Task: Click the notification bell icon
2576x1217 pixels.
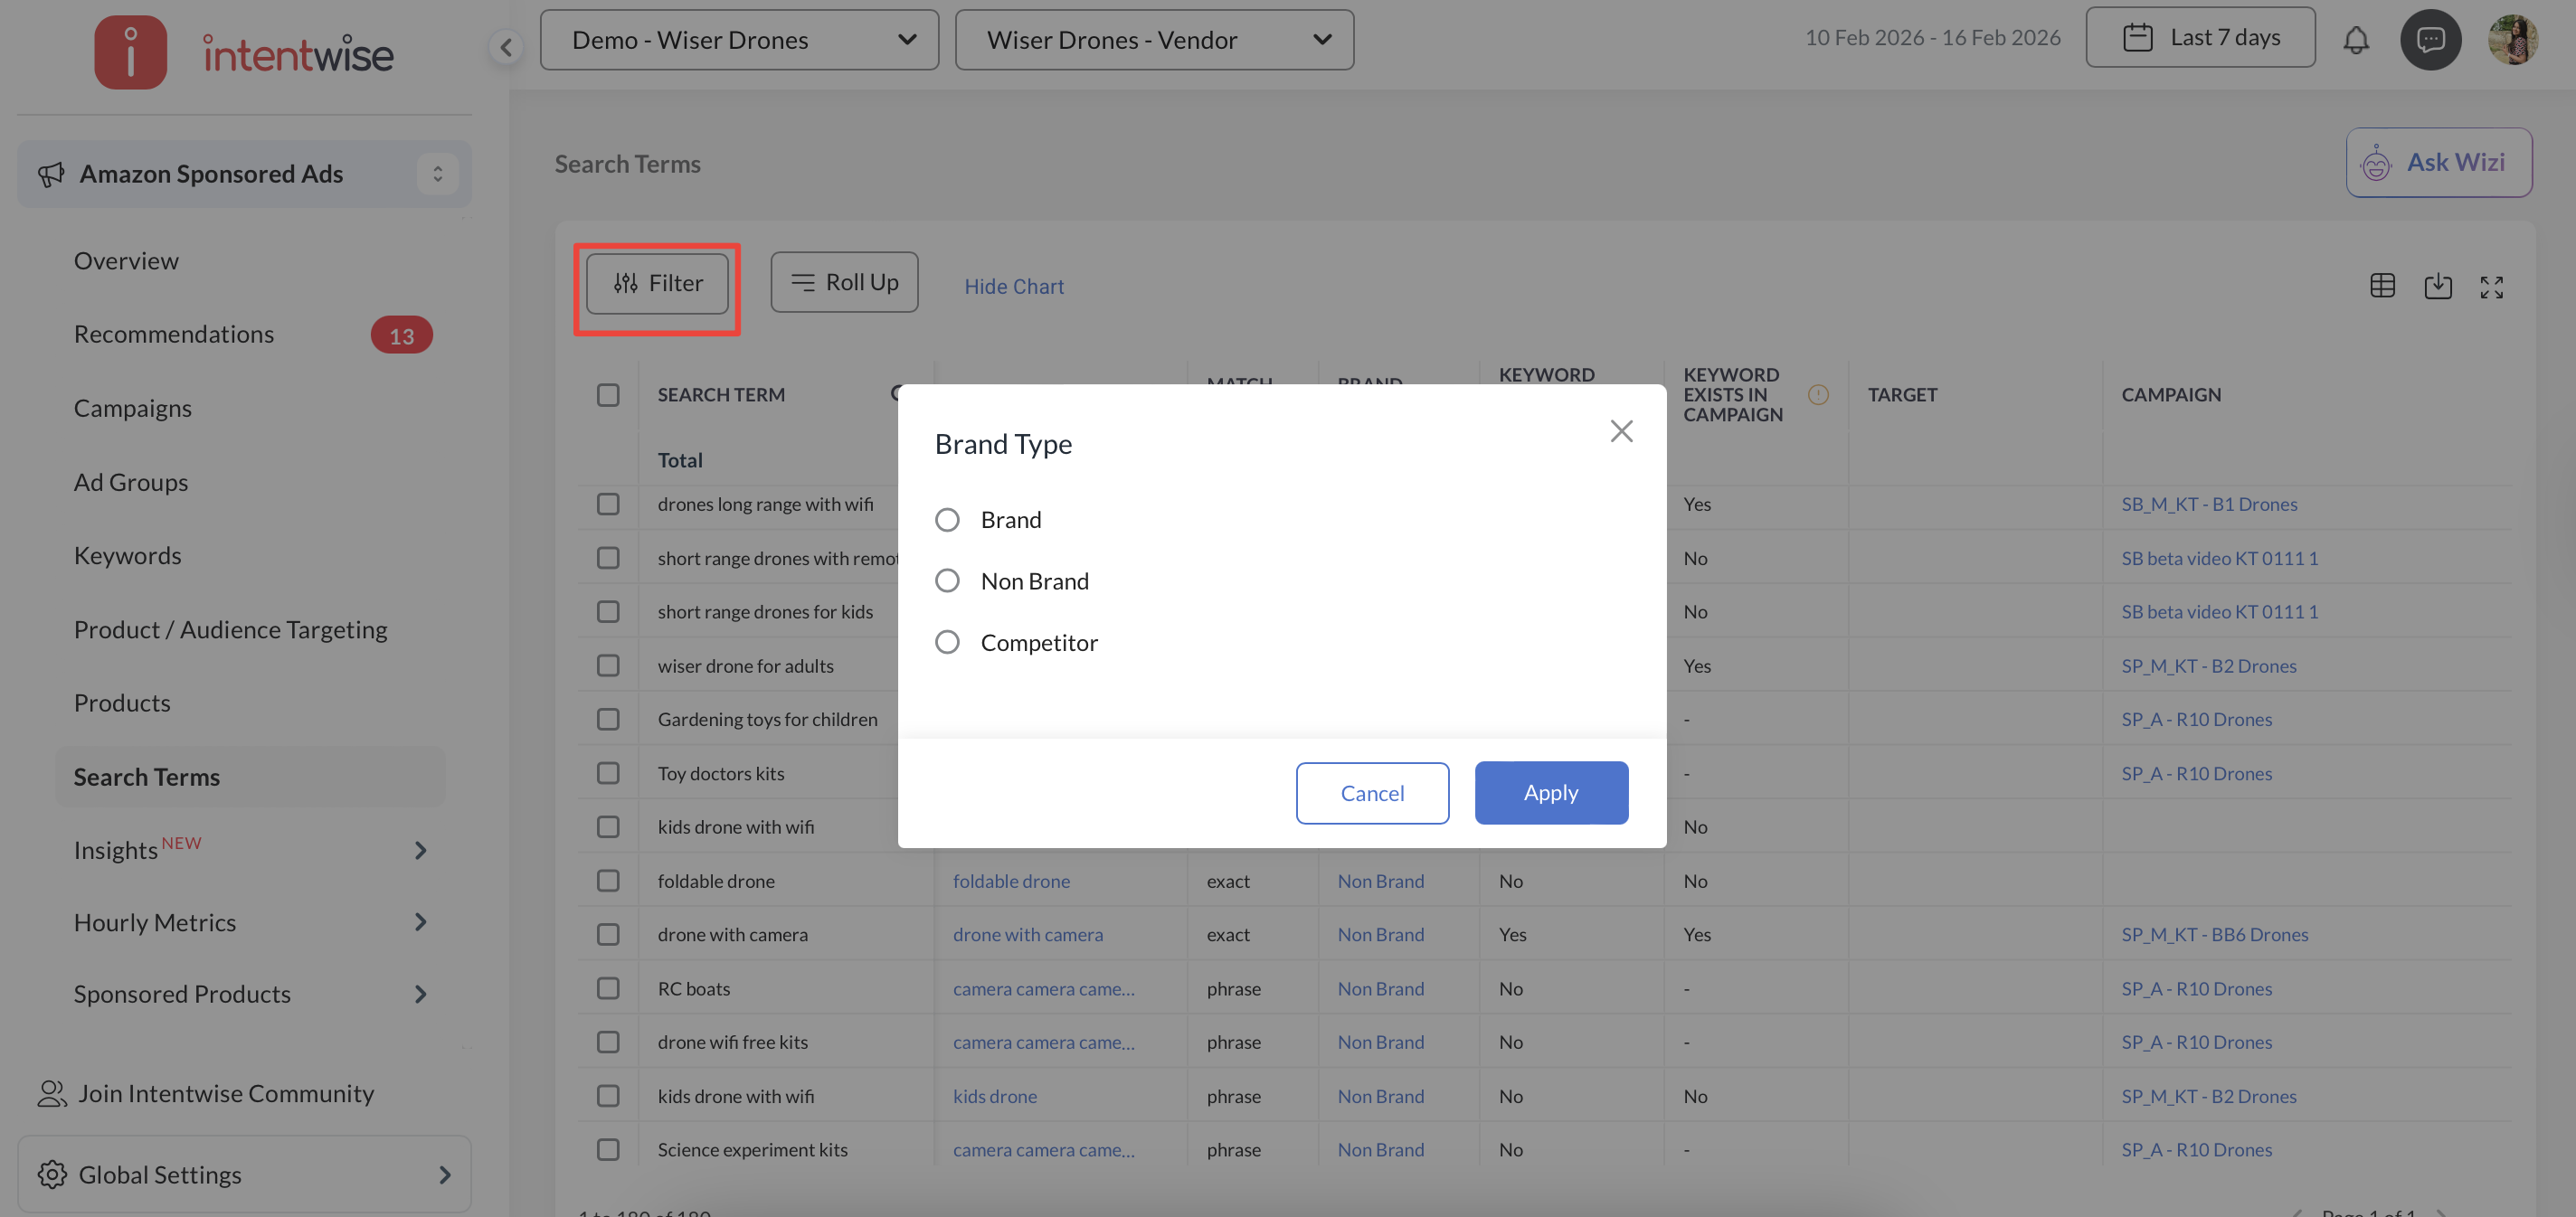Action: [x=2355, y=40]
